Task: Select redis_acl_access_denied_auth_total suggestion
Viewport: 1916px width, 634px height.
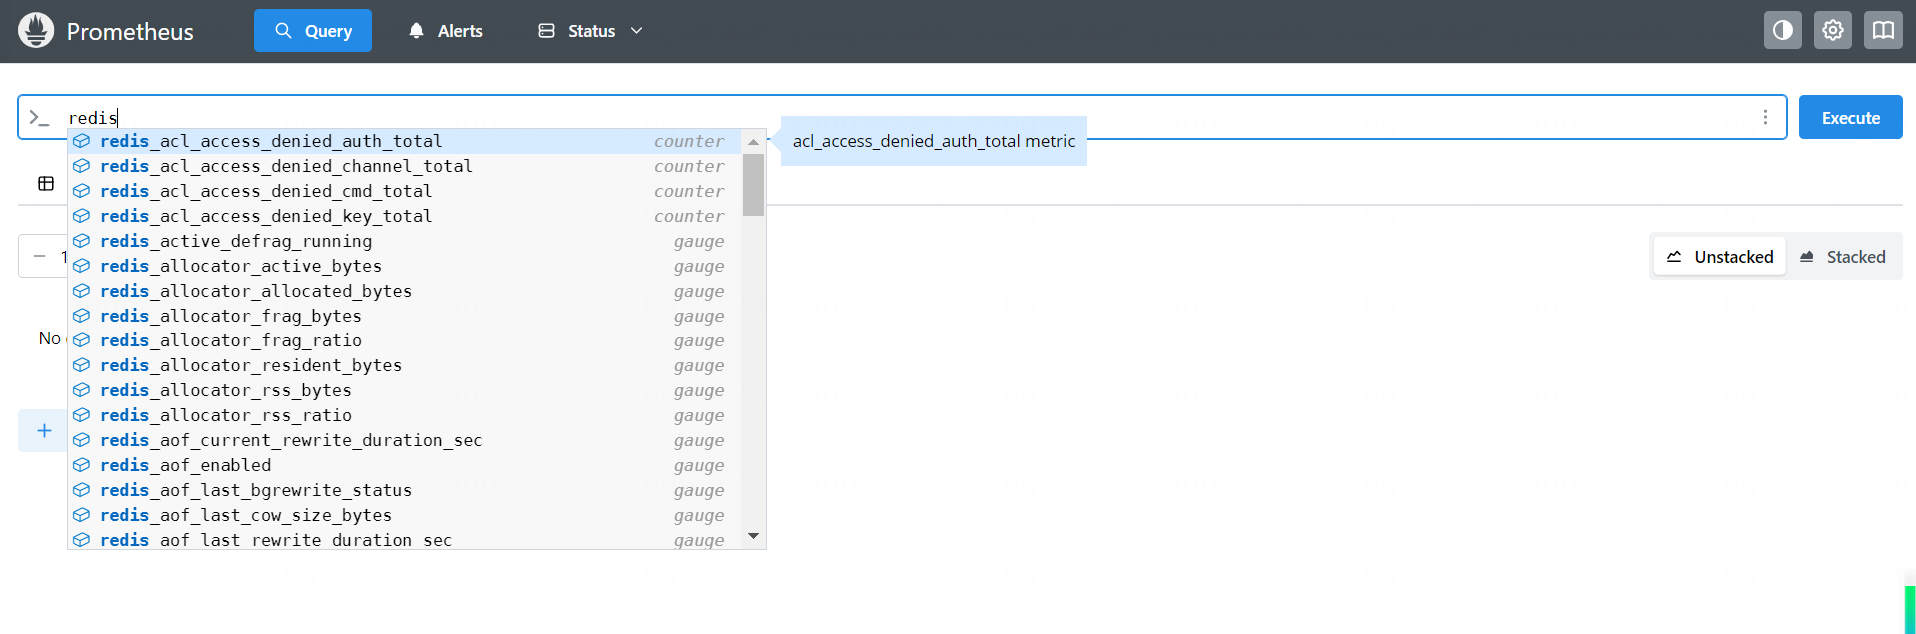Action: tap(271, 141)
